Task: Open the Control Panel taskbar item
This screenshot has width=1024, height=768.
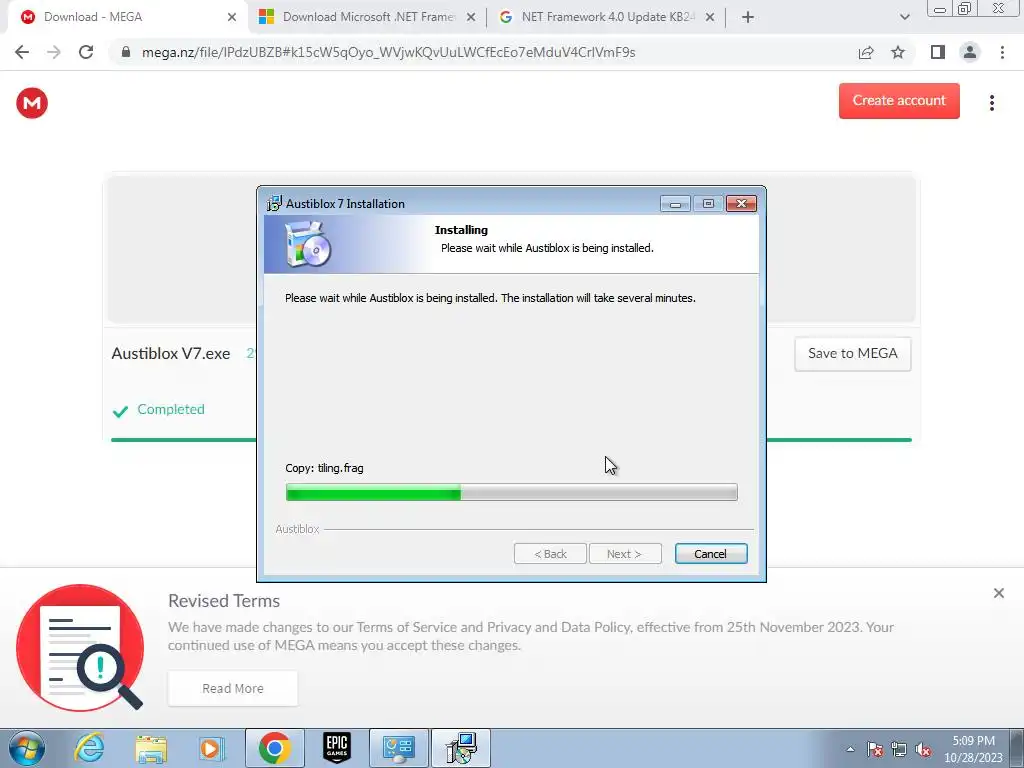Action: [x=399, y=748]
